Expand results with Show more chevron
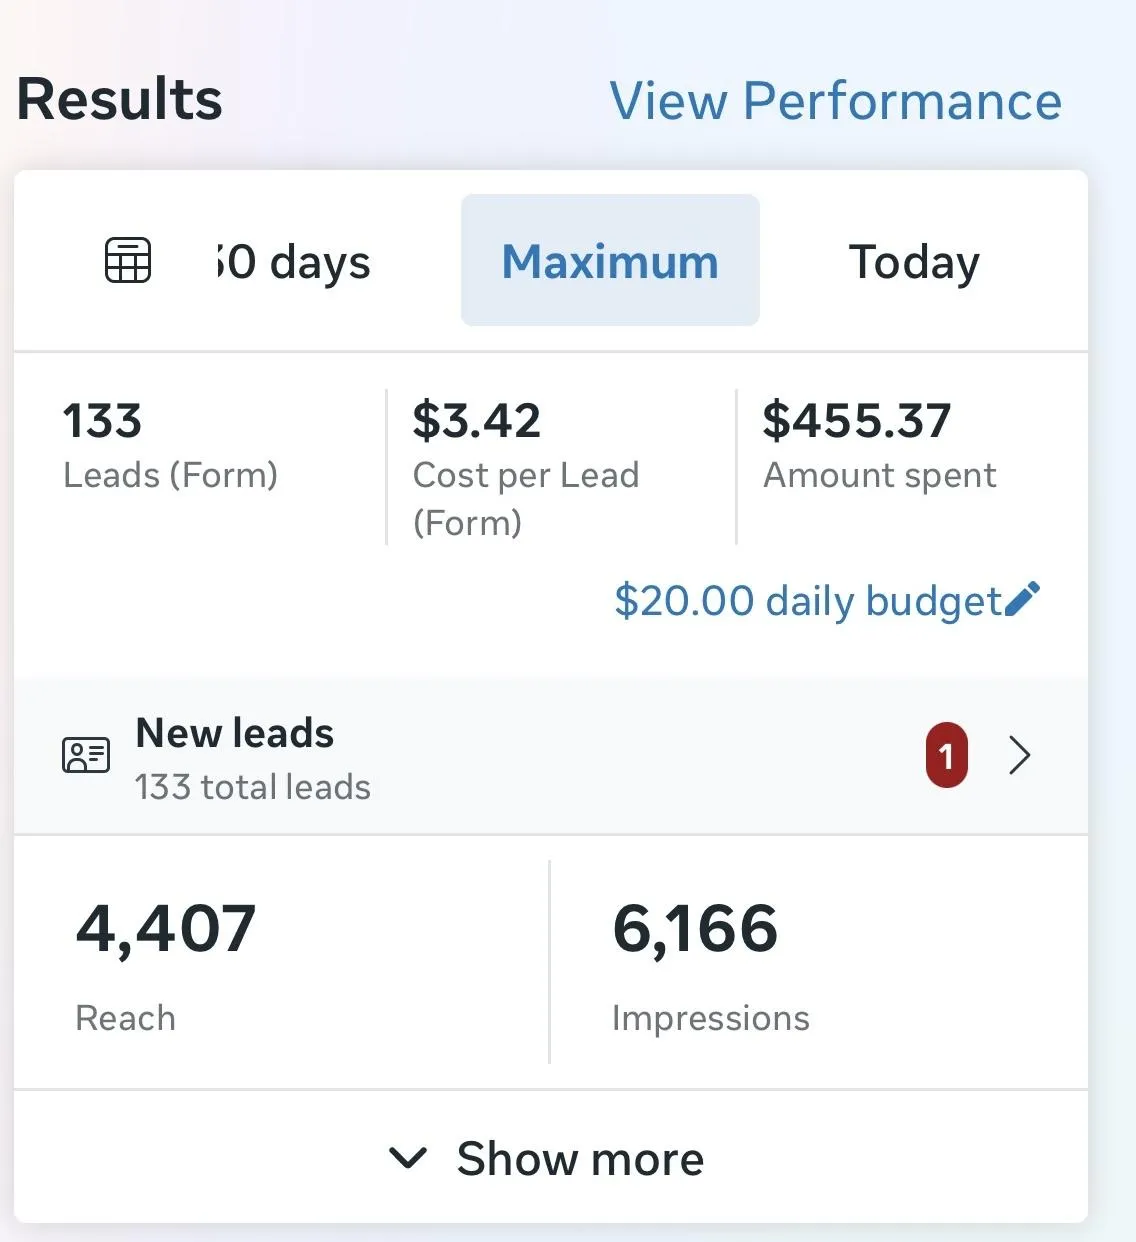The image size is (1136, 1242). [x=408, y=1158]
